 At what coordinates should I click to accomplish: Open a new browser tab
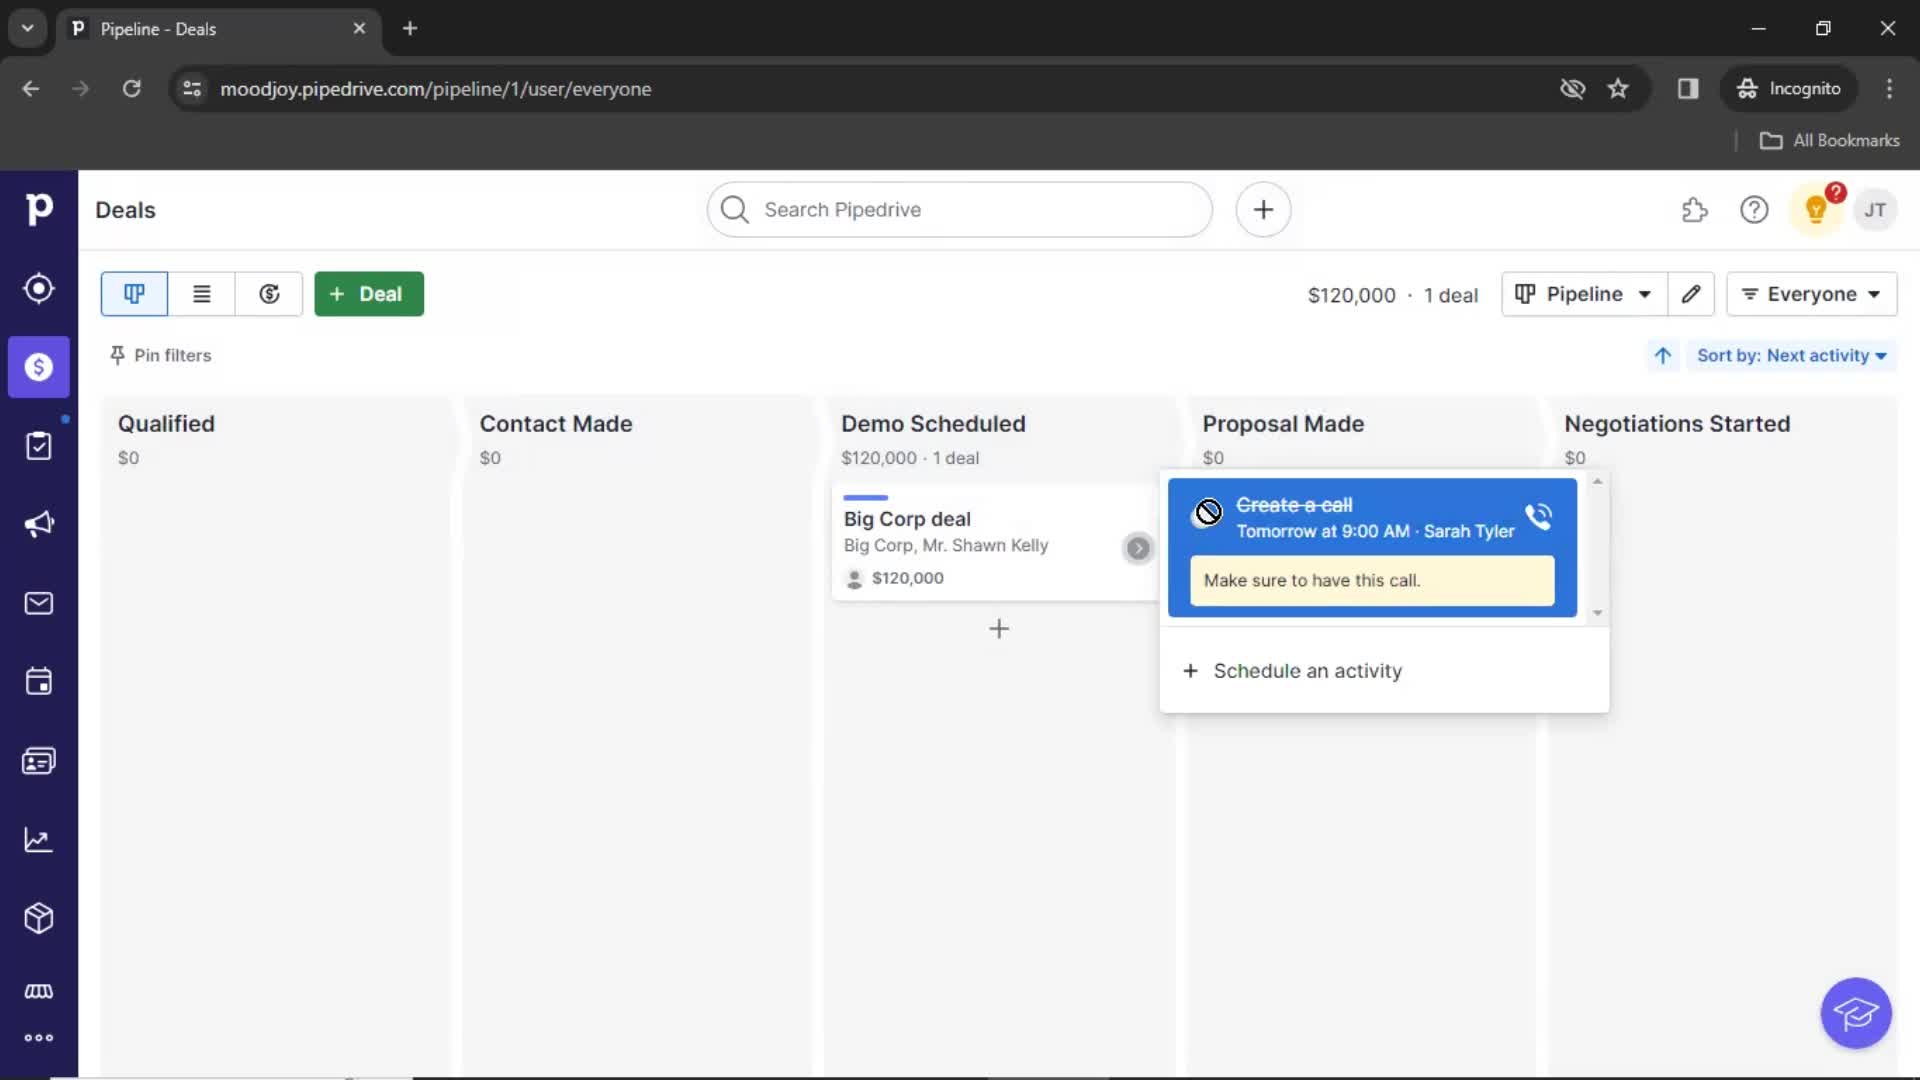click(x=410, y=29)
